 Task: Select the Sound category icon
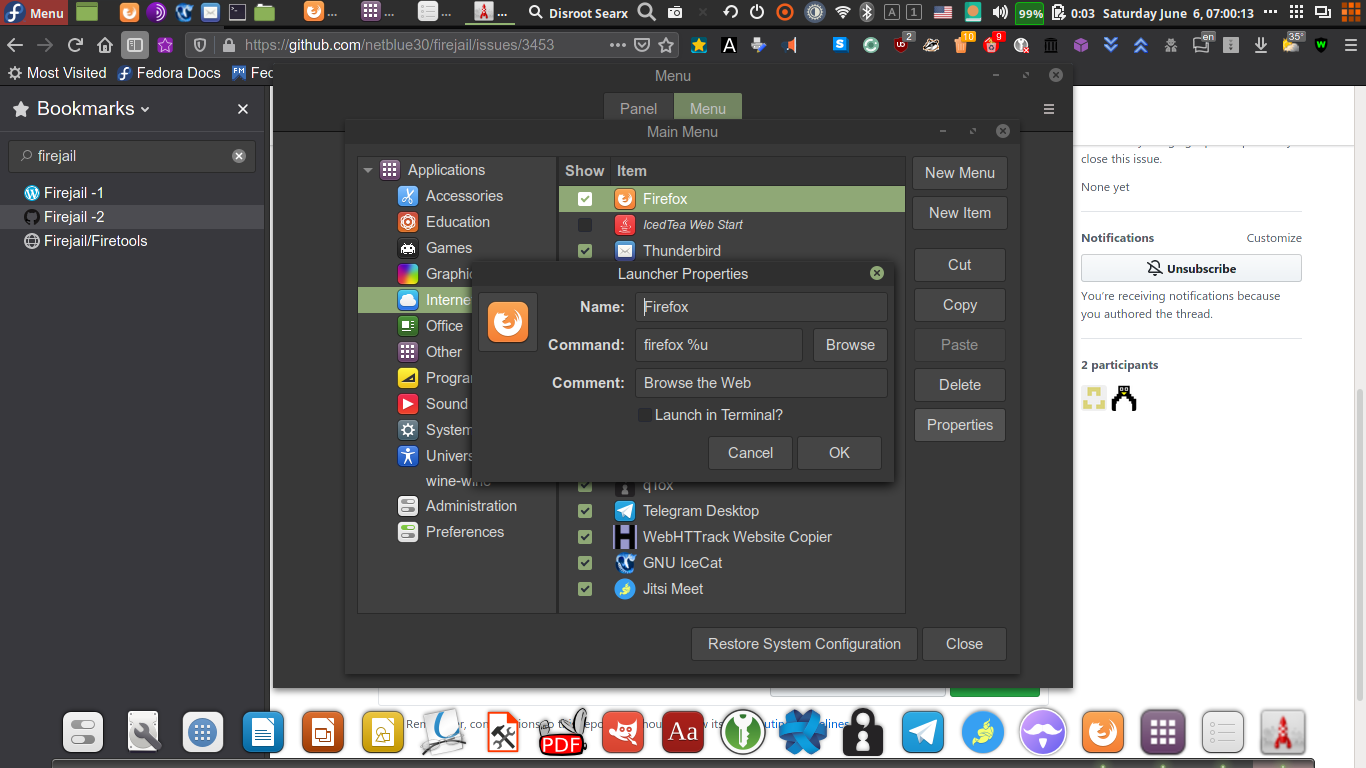pos(407,404)
